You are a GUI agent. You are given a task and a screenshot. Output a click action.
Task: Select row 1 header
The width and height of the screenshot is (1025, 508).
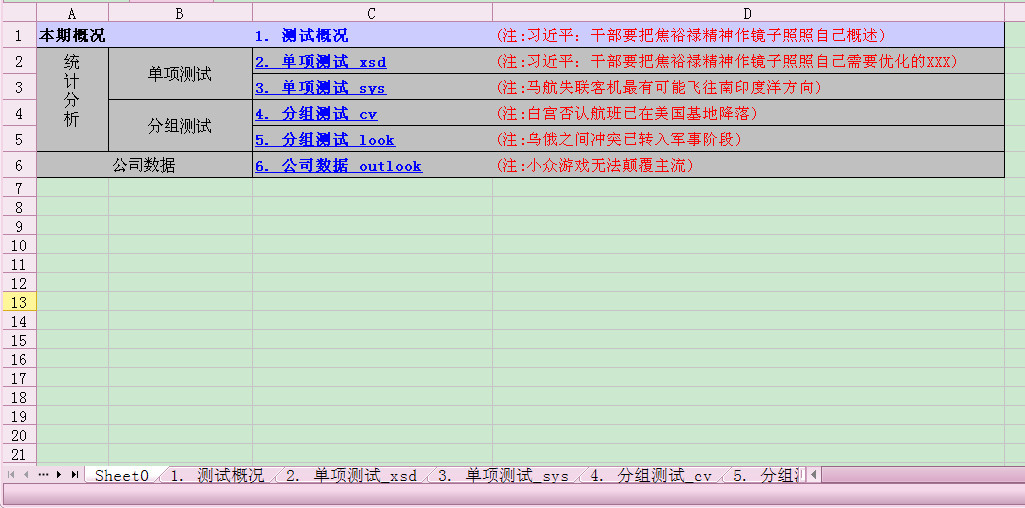tap(18, 35)
